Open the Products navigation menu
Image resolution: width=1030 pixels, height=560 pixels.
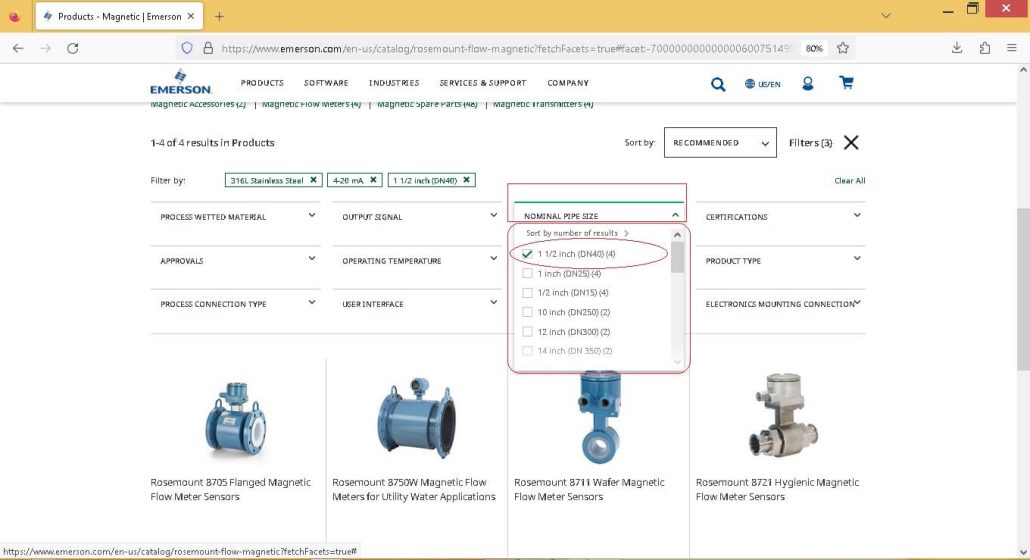(x=262, y=83)
